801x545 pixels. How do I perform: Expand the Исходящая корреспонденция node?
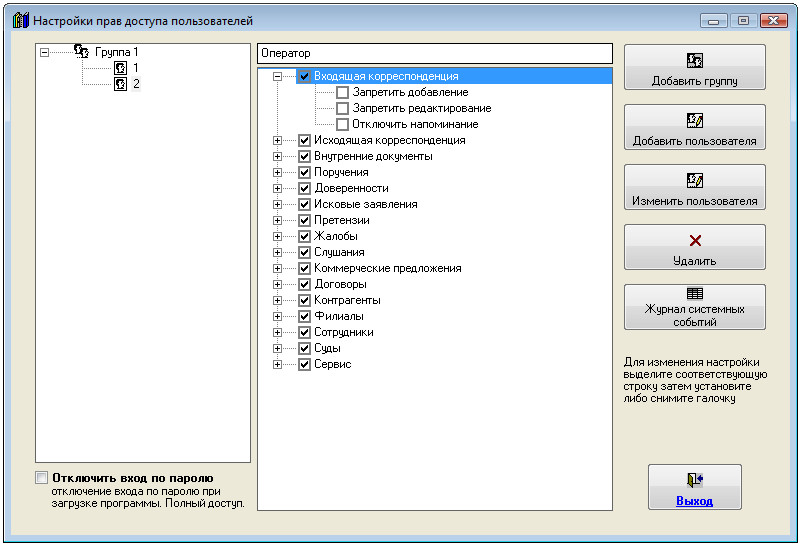pos(277,140)
